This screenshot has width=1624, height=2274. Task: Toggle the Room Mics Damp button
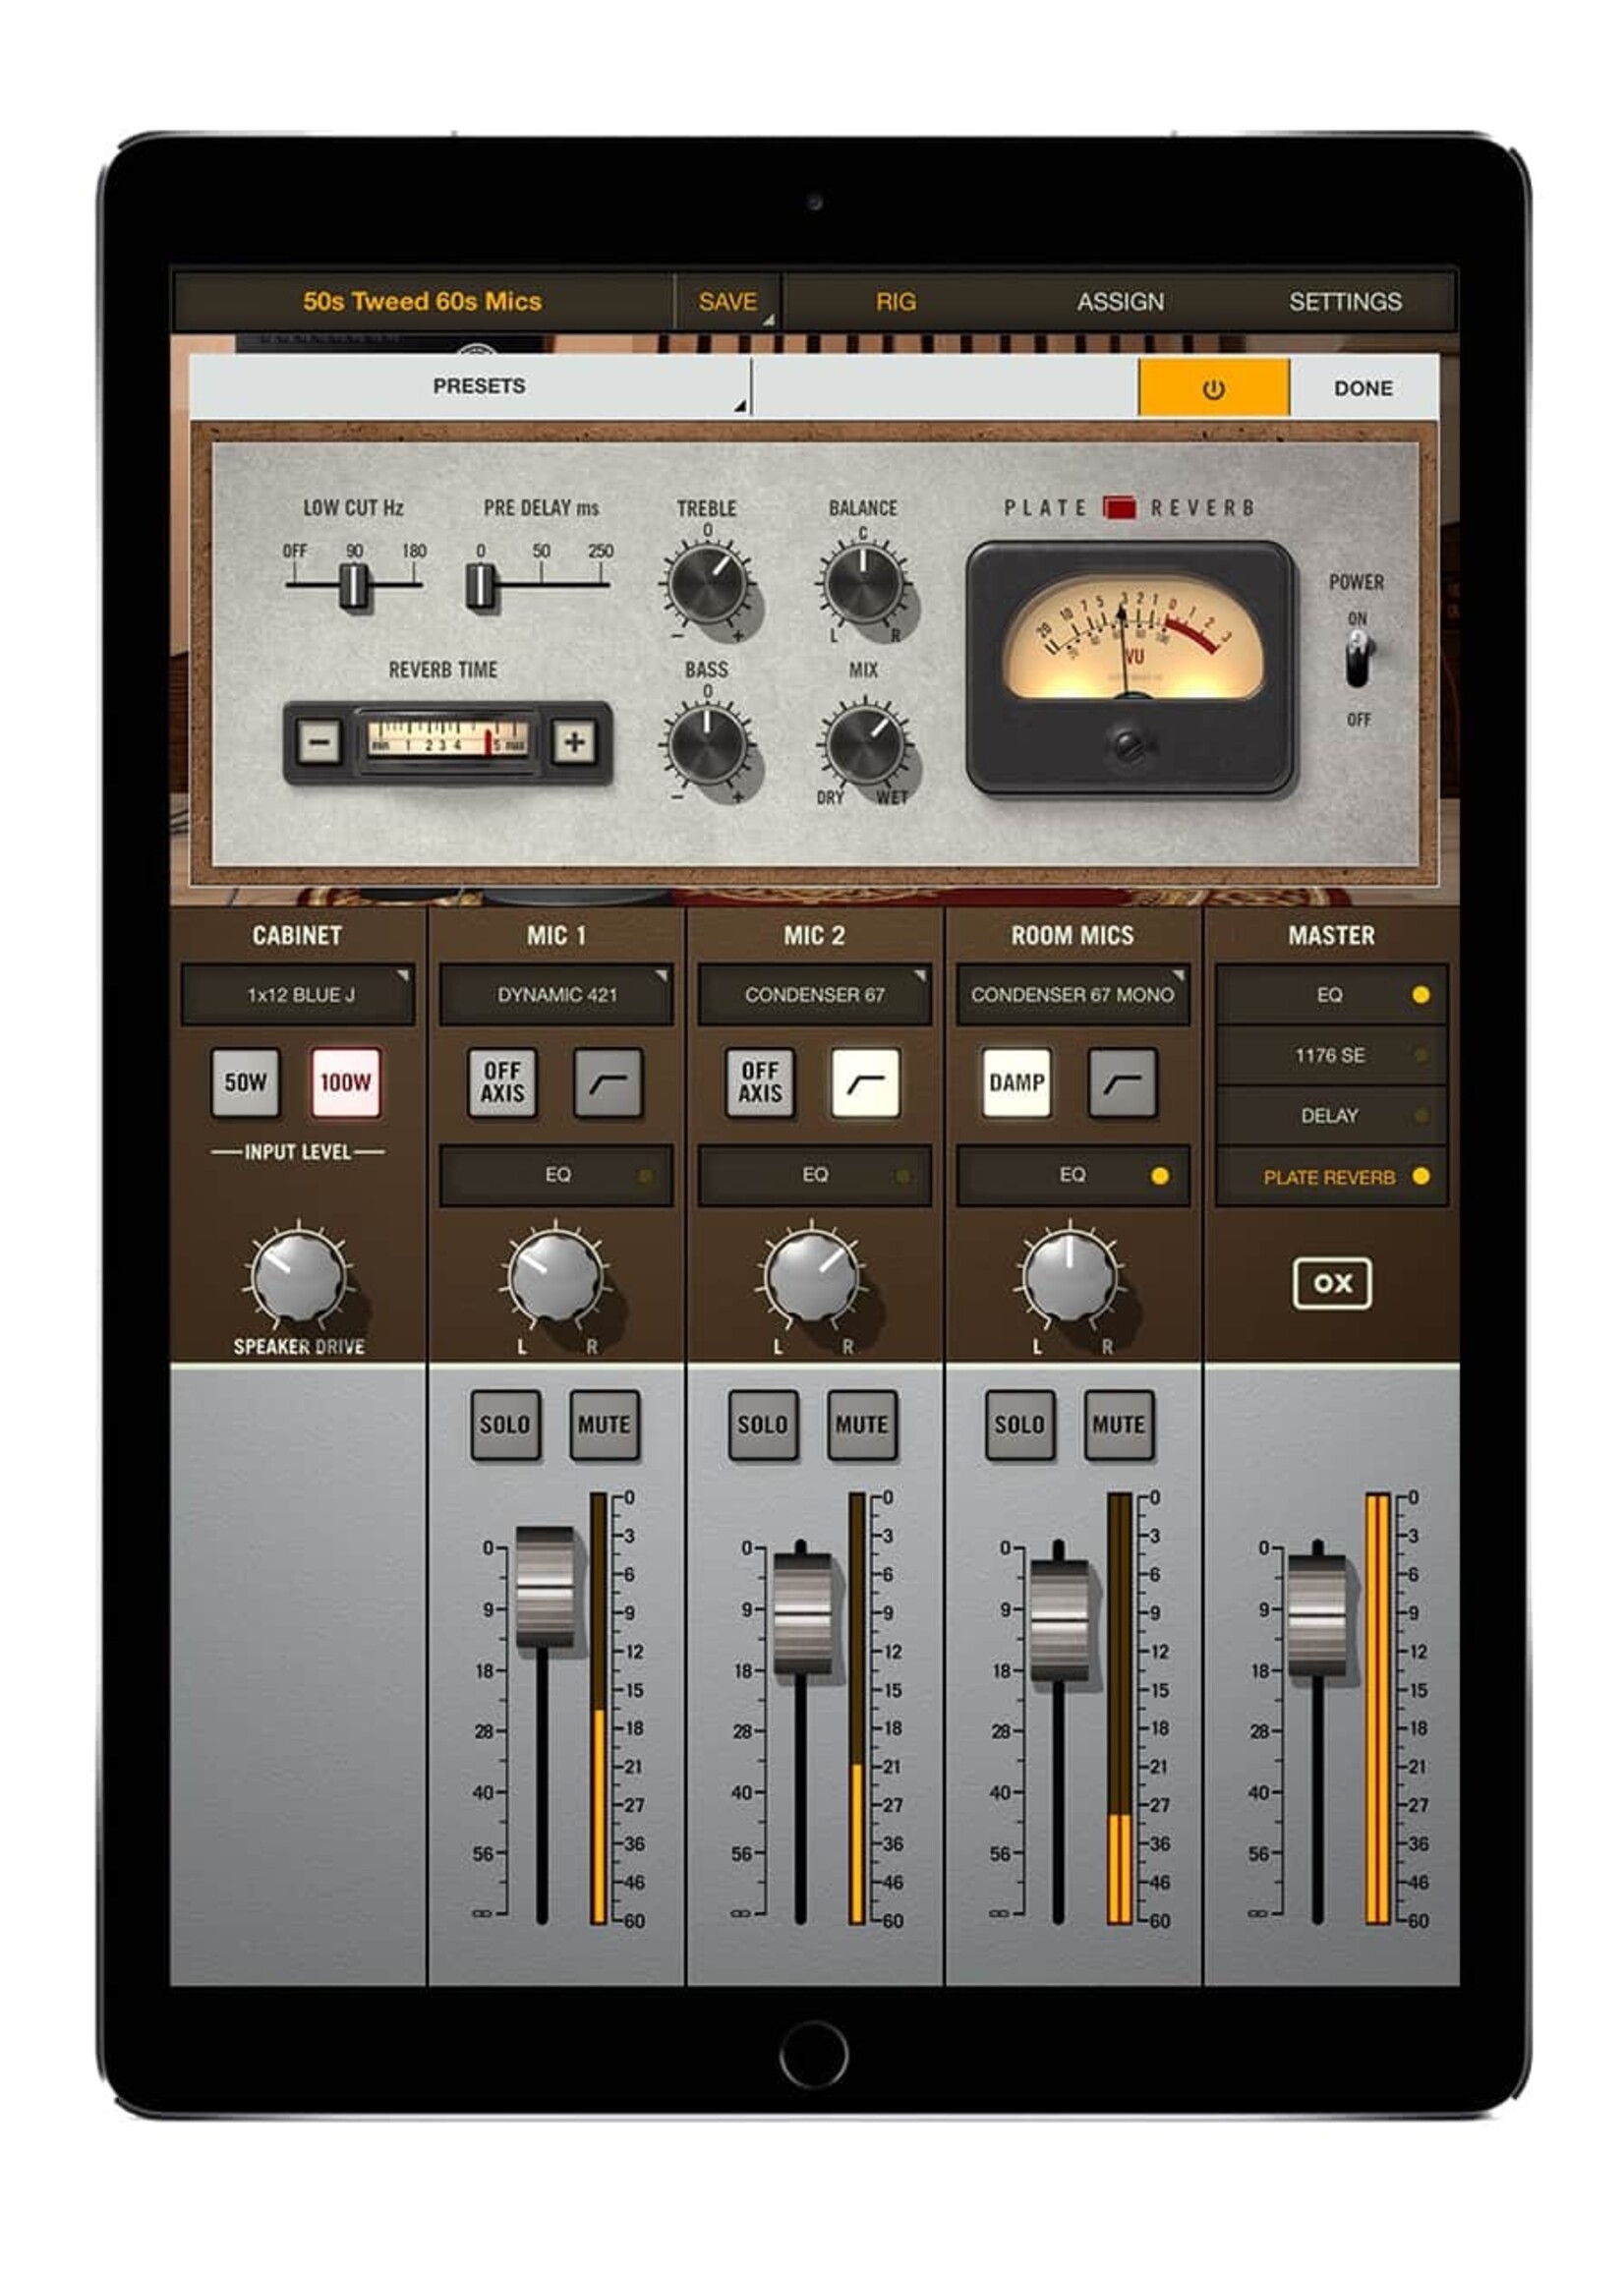[1017, 1082]
